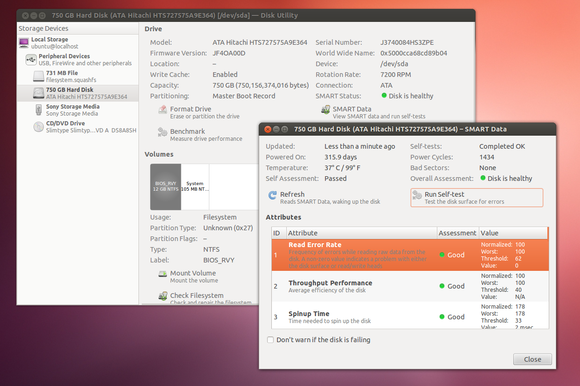Screen dimensions: 580x386
Task: Sort attributes by Assessment column header
Action: (x=458, y=233)
